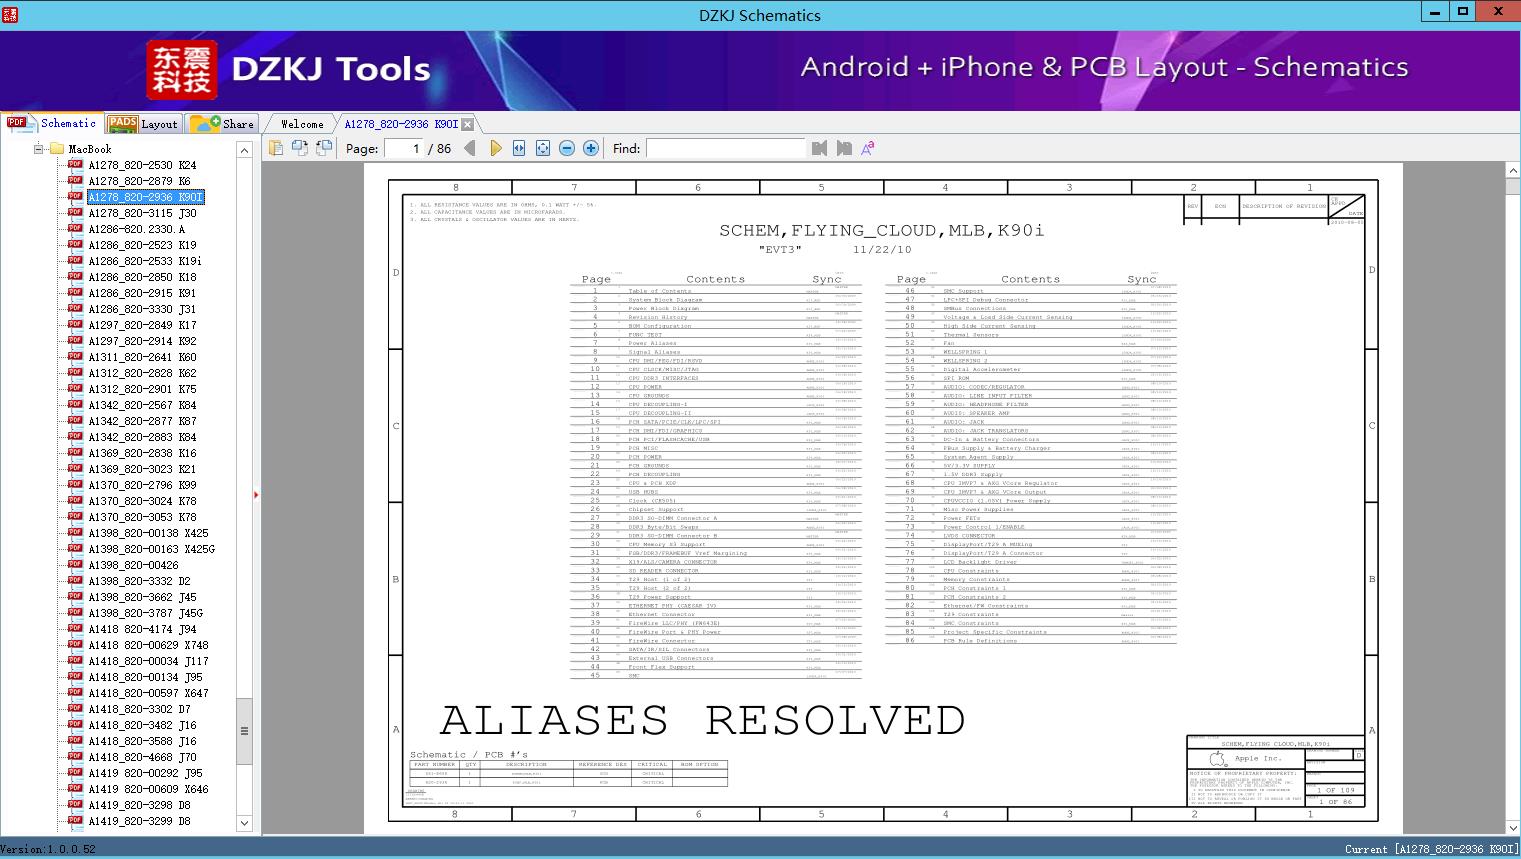This screenshot has height=859, width=1521.
Task: Zoom in with the plus icon
Action: pos(591,148)
